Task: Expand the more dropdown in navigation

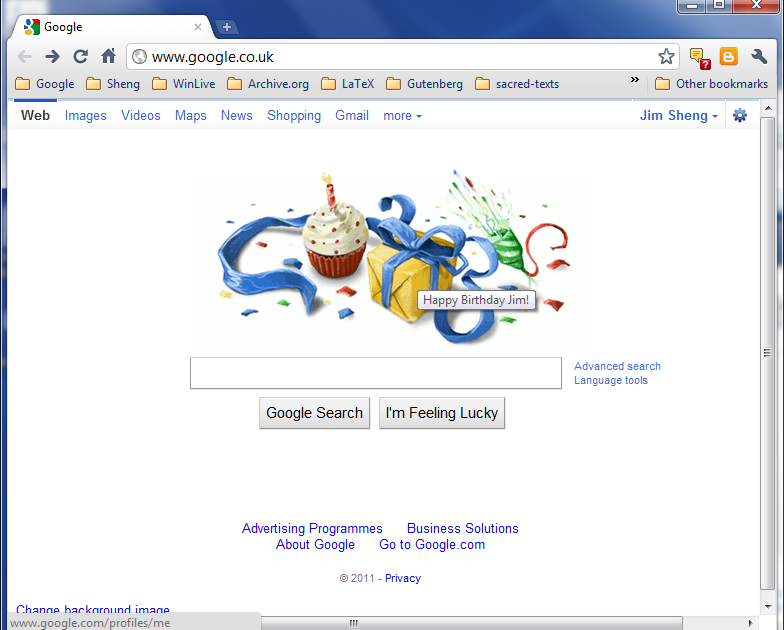Action: coord(402,116)
